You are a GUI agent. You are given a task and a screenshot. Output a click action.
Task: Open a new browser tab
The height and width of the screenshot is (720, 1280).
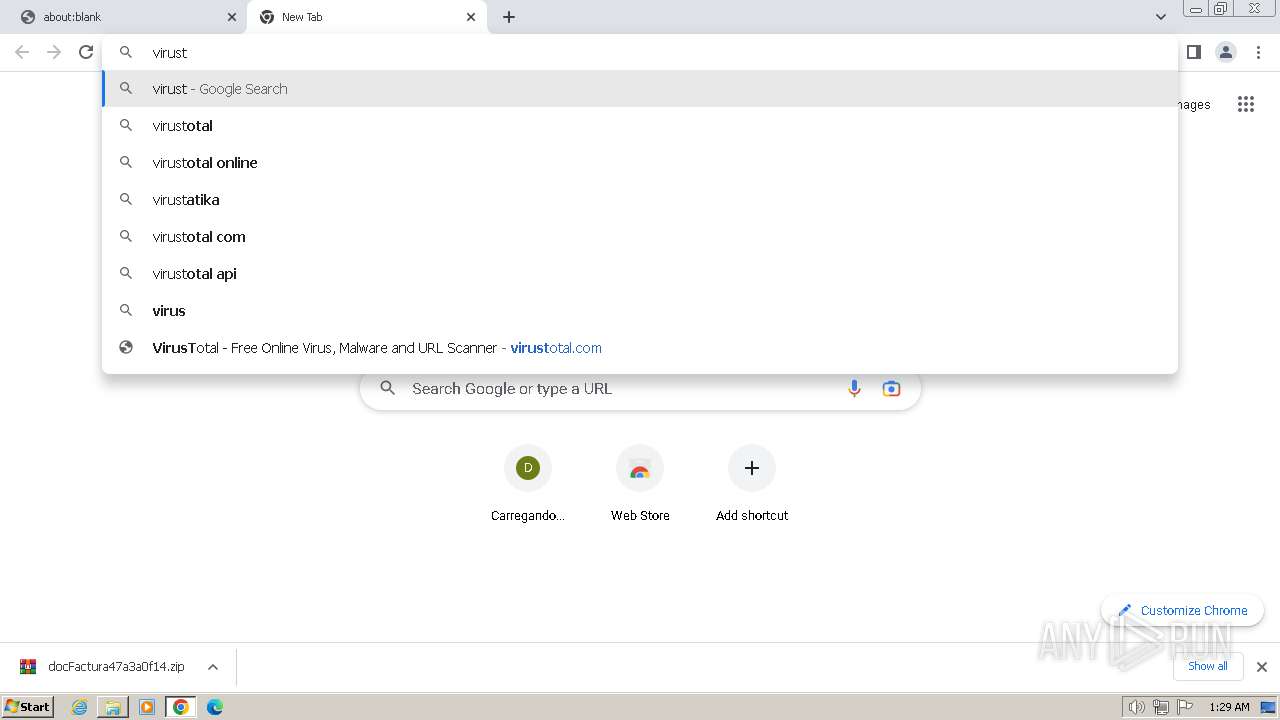(509, 17)
